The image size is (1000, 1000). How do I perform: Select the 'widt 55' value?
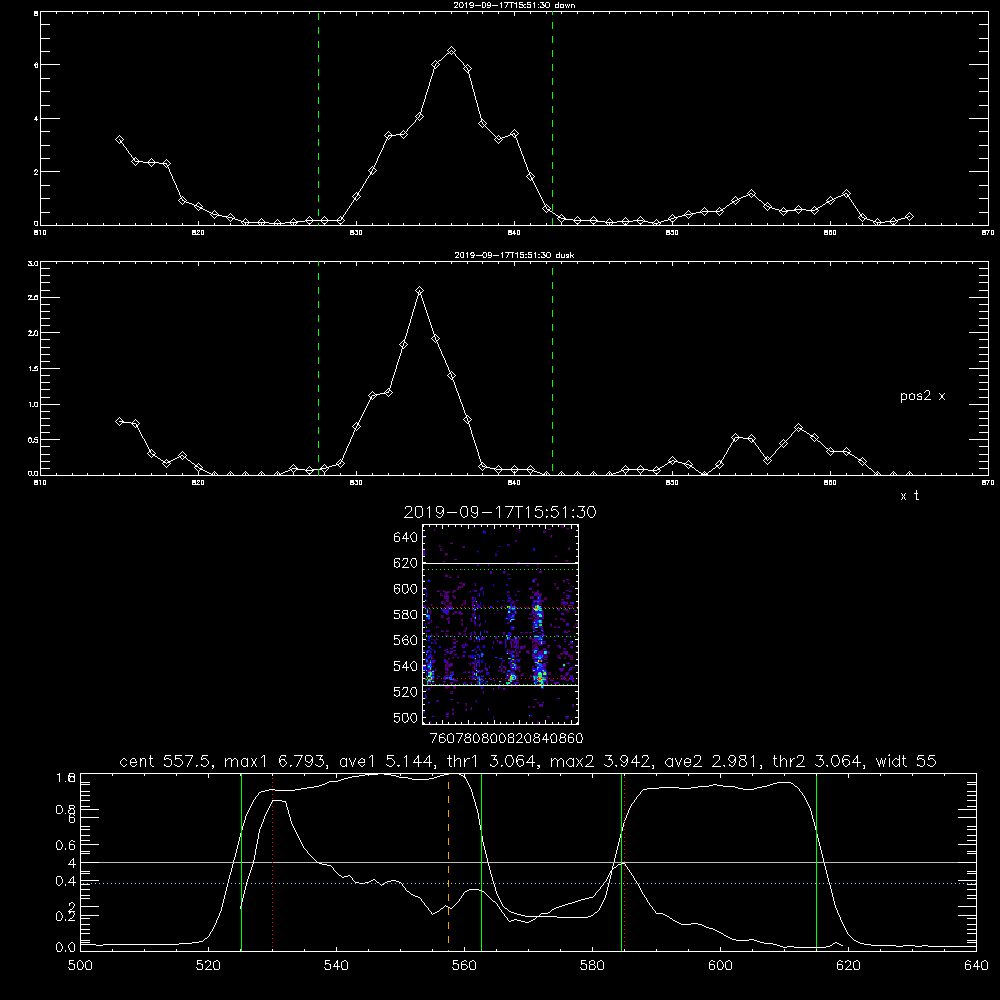(906, 761)
